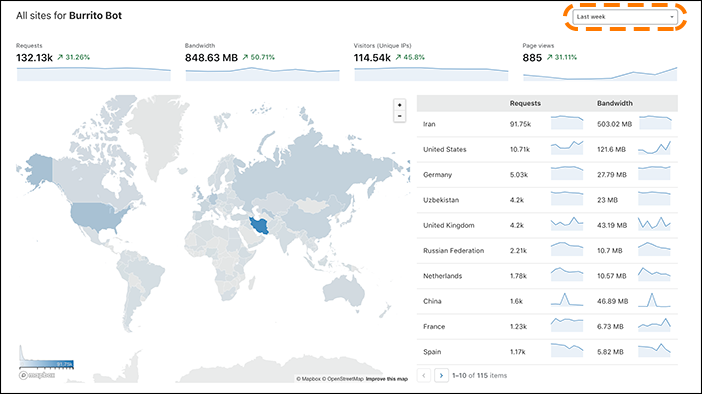This screenshot has width=702, height=394.
Task: Zoom out on the map
Action: 399,116
